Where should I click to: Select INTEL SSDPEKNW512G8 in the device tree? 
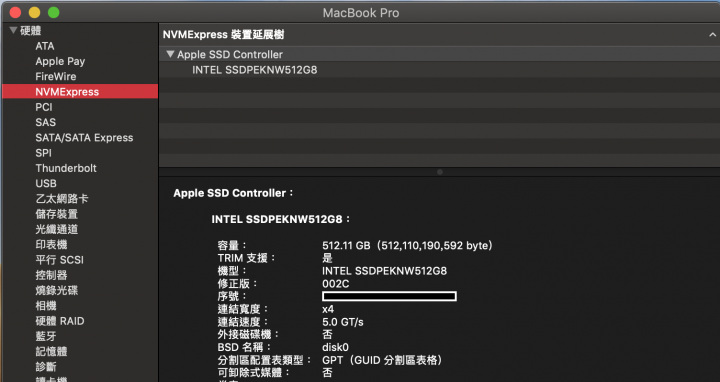click(254, 70)
